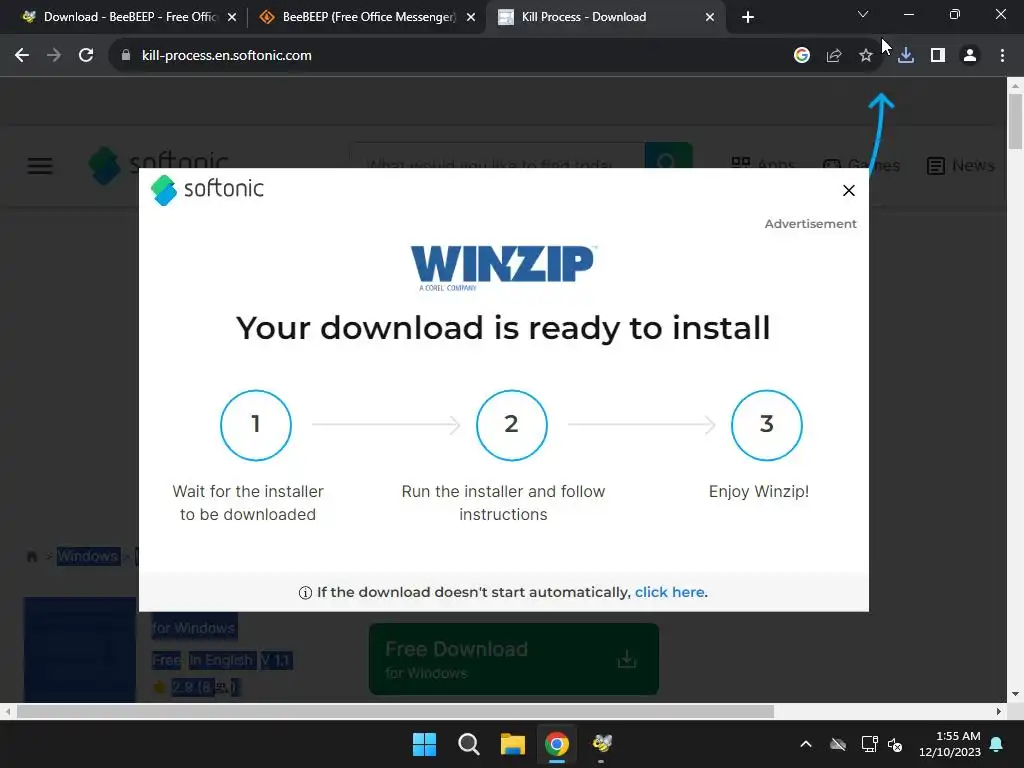Viewport: 1024px width, 768px height.
Task: Reload the Kill Process page
Action: (x=86, y=56)
